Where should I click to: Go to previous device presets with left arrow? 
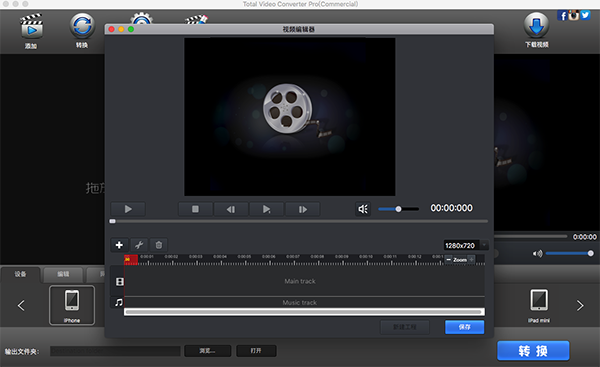[x=21, y=305]
